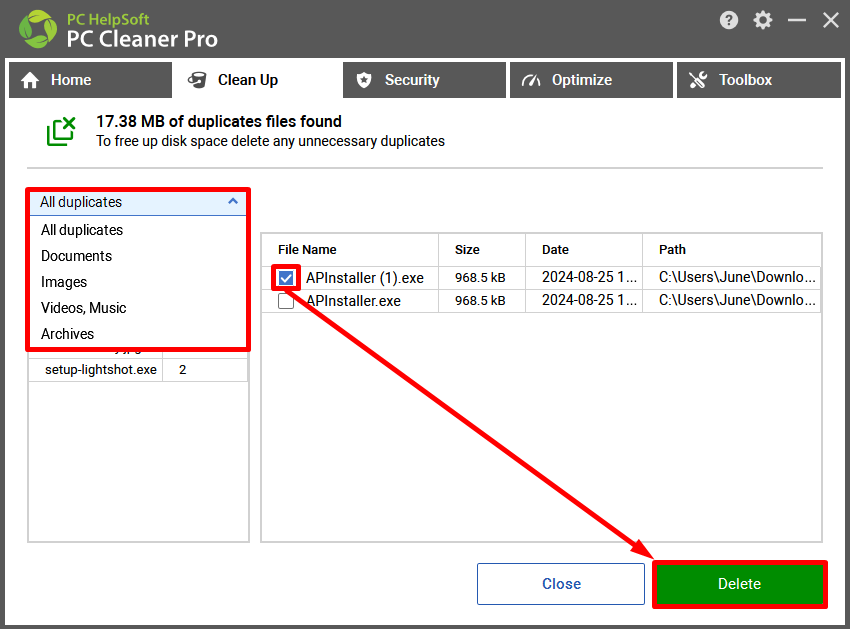Click the size cell of APInstaller (1).exe
The image size is (850, 629).
(482, 278)
